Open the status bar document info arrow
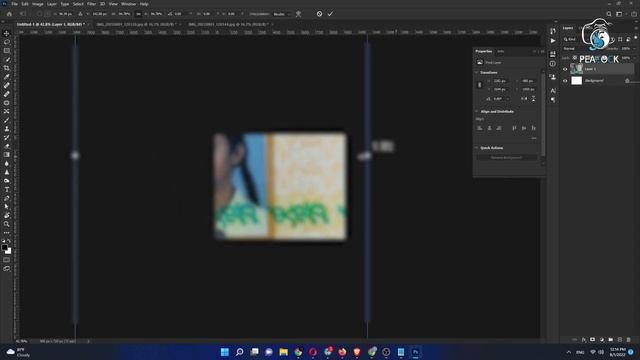 88,341
